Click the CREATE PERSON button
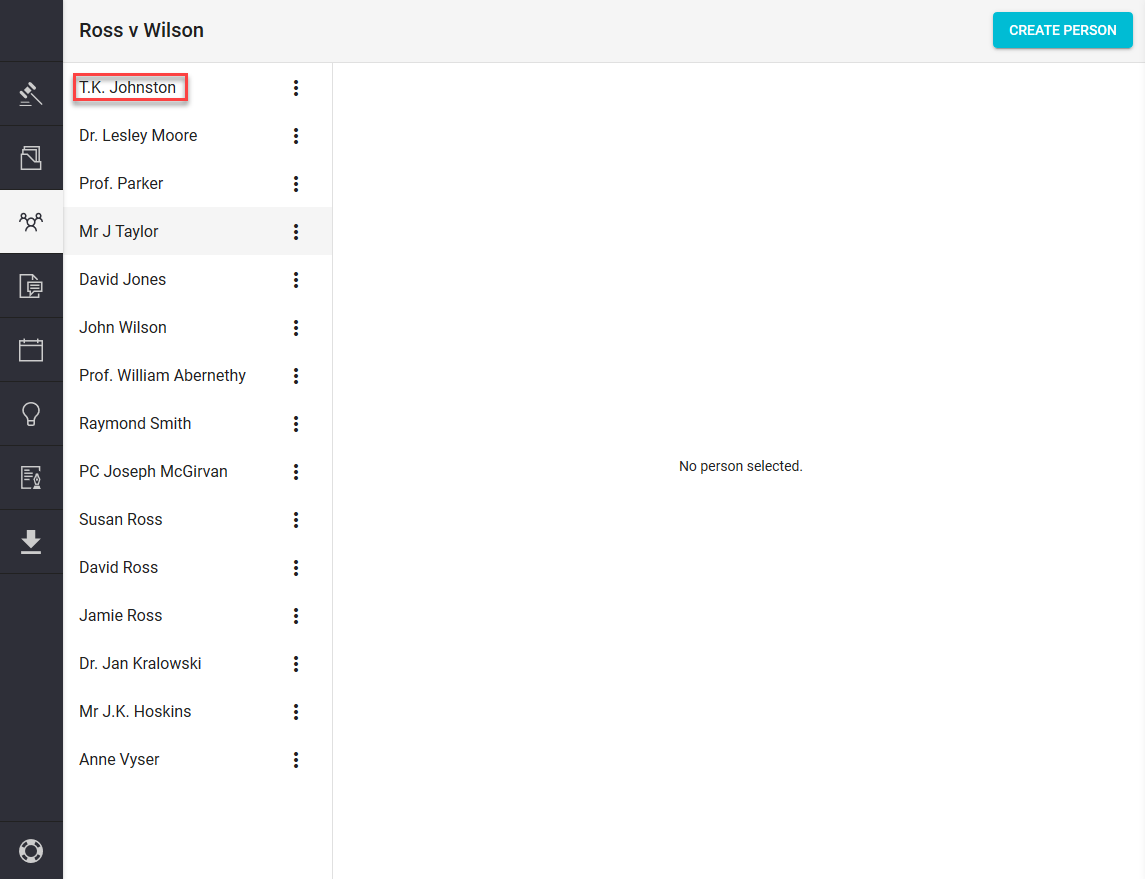Screen dimensions: 1145x879 tap(1062, 30)
